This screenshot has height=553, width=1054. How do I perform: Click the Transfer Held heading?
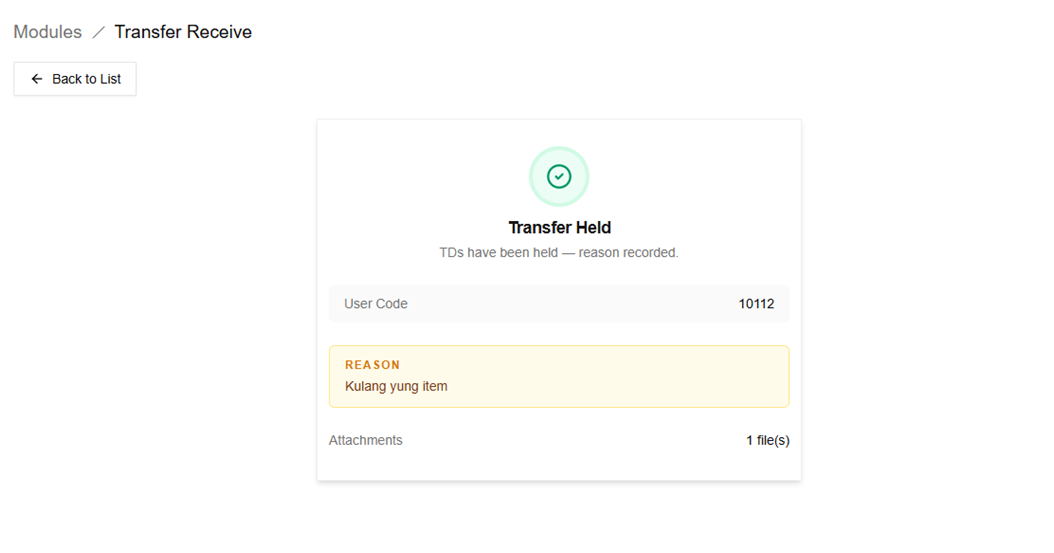point(559,227)
